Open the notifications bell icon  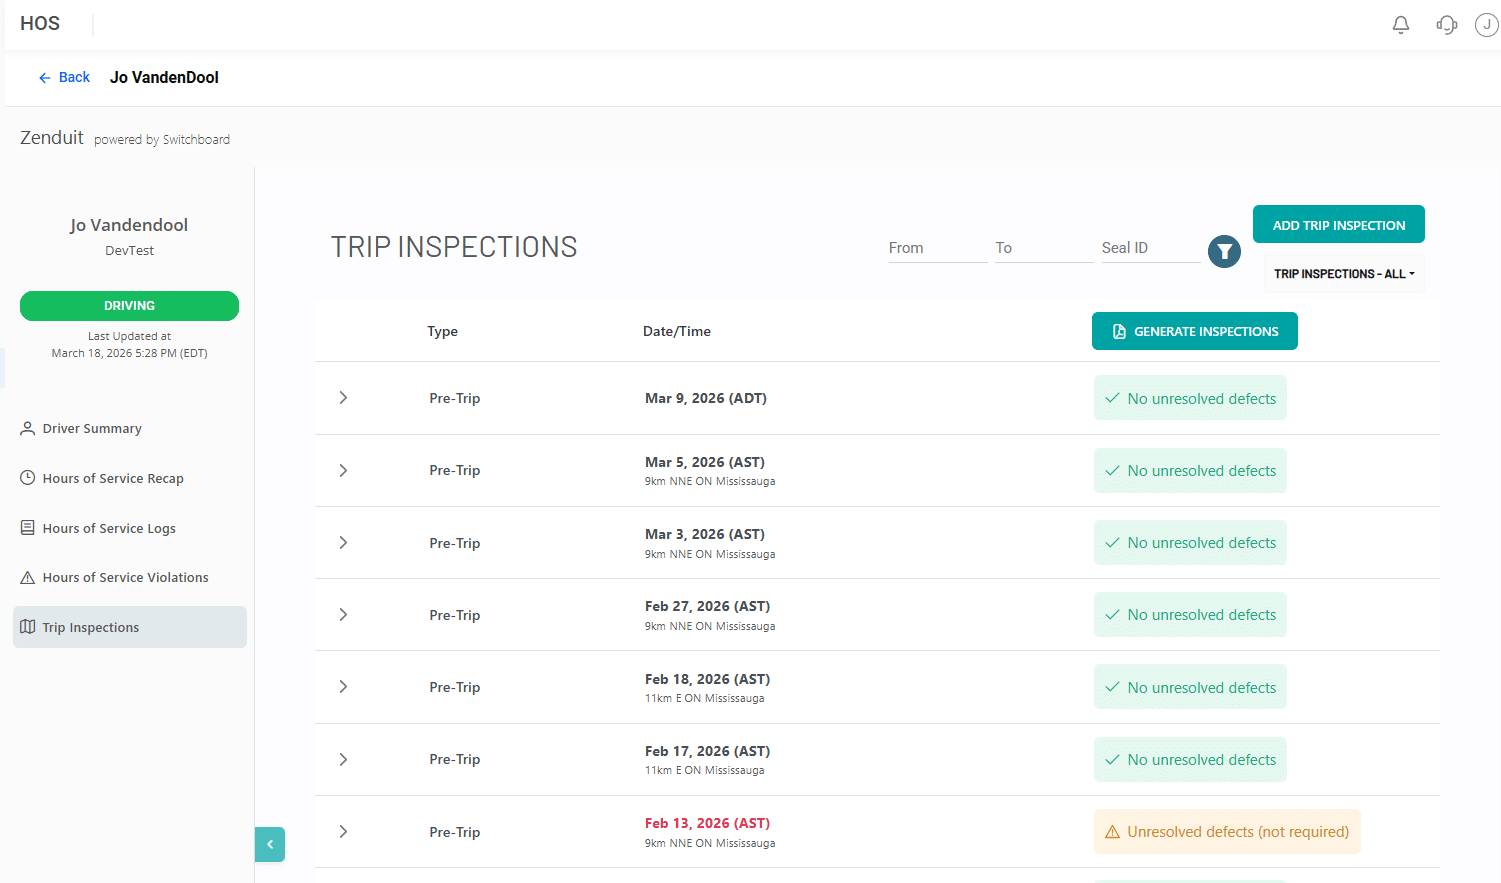1401,25
